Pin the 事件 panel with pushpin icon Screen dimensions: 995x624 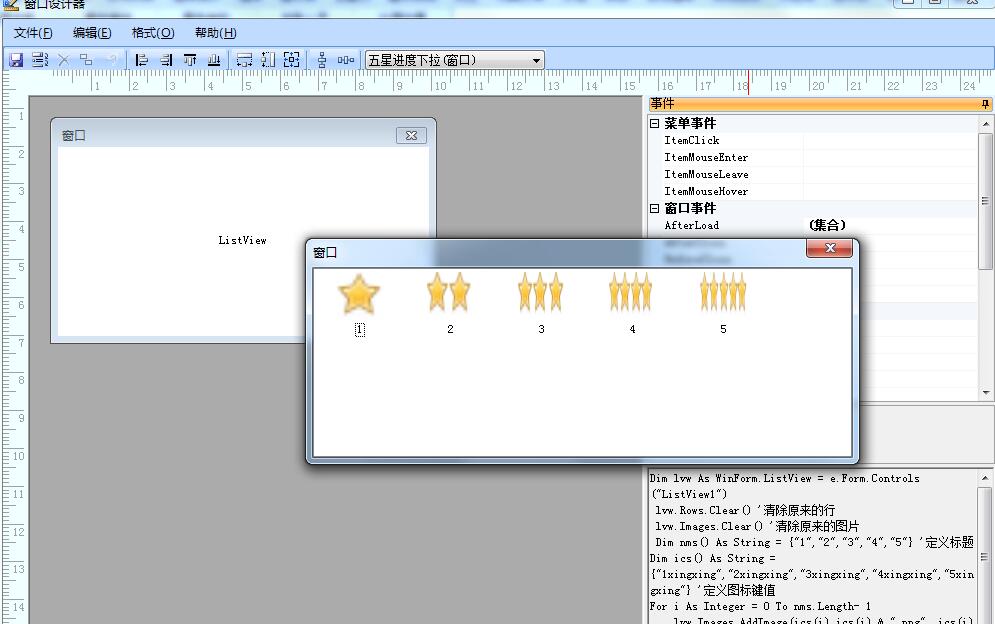click(x=985, y=103)
